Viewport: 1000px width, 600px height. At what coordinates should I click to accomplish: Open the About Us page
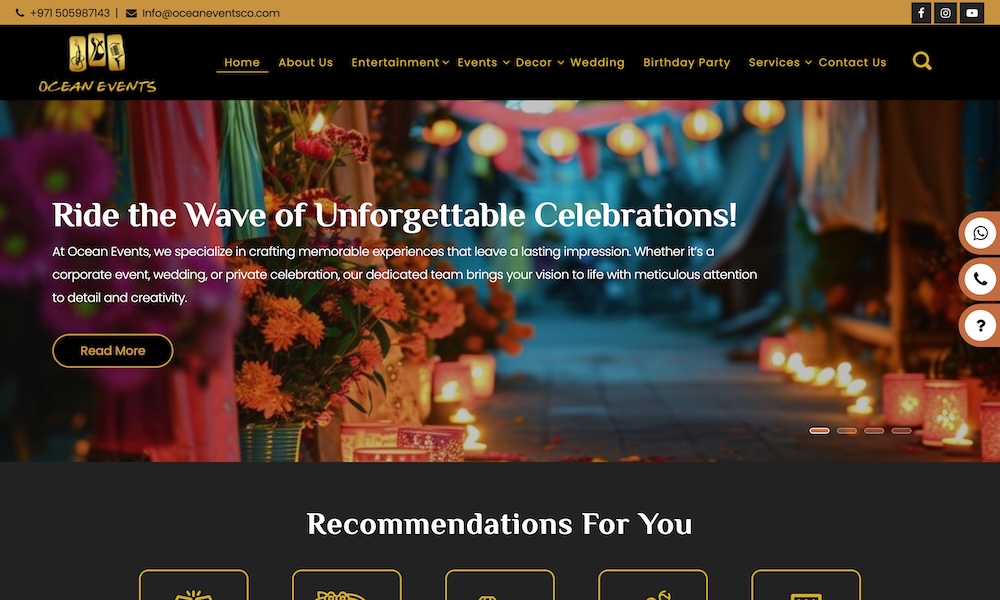(x=305, y=62)
